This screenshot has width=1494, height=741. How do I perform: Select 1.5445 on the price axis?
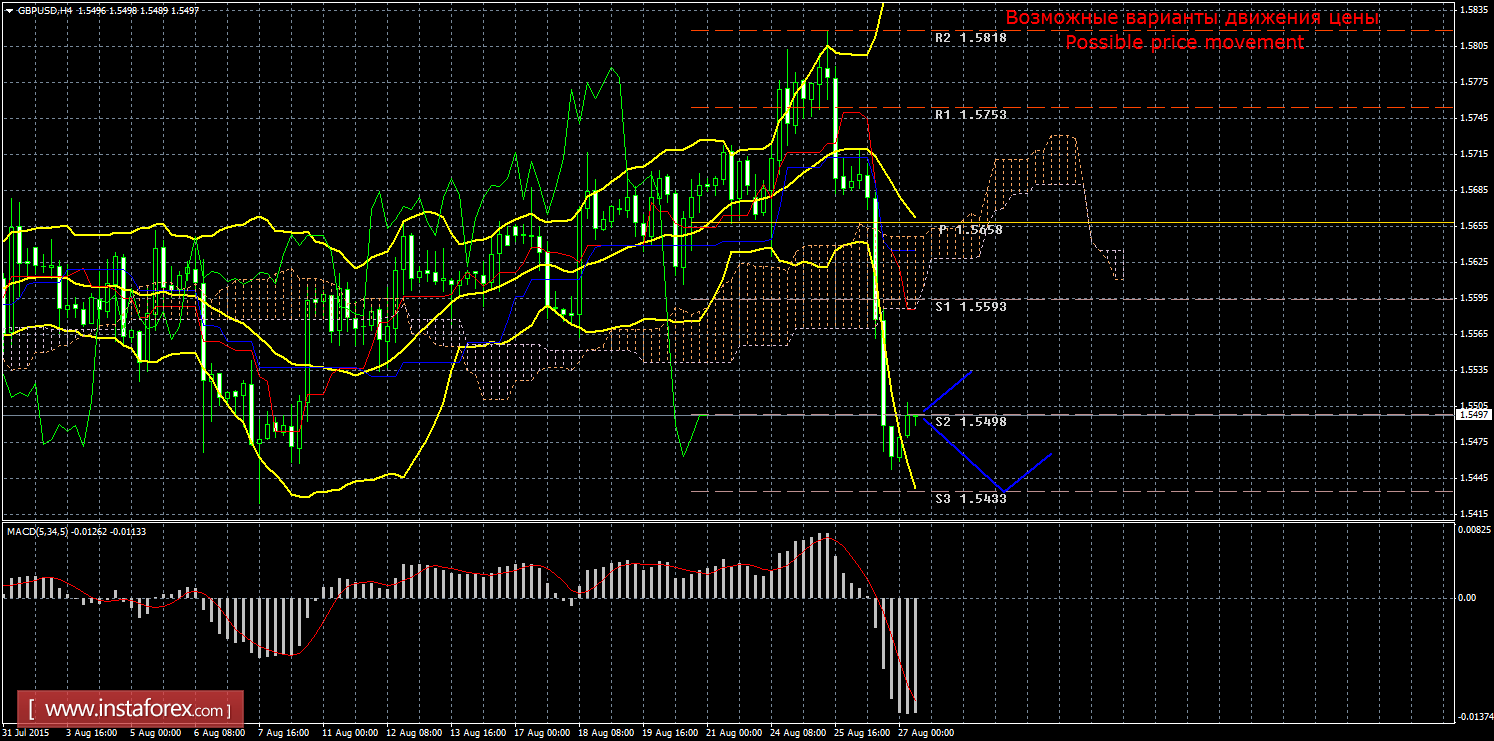[x=1473, y=477]
